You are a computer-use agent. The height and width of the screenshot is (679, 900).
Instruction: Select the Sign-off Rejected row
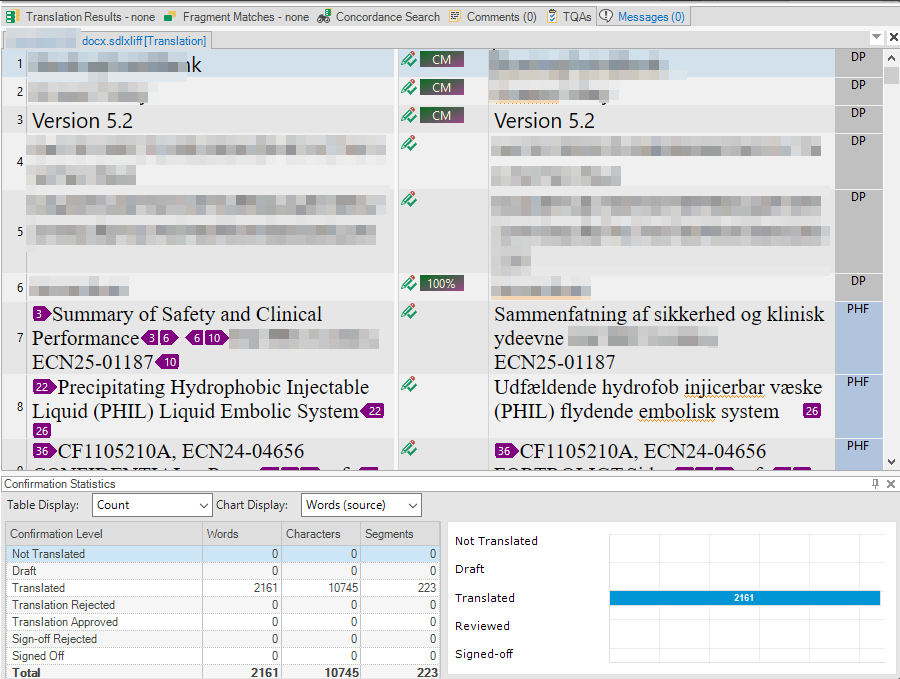pos(223,639)
